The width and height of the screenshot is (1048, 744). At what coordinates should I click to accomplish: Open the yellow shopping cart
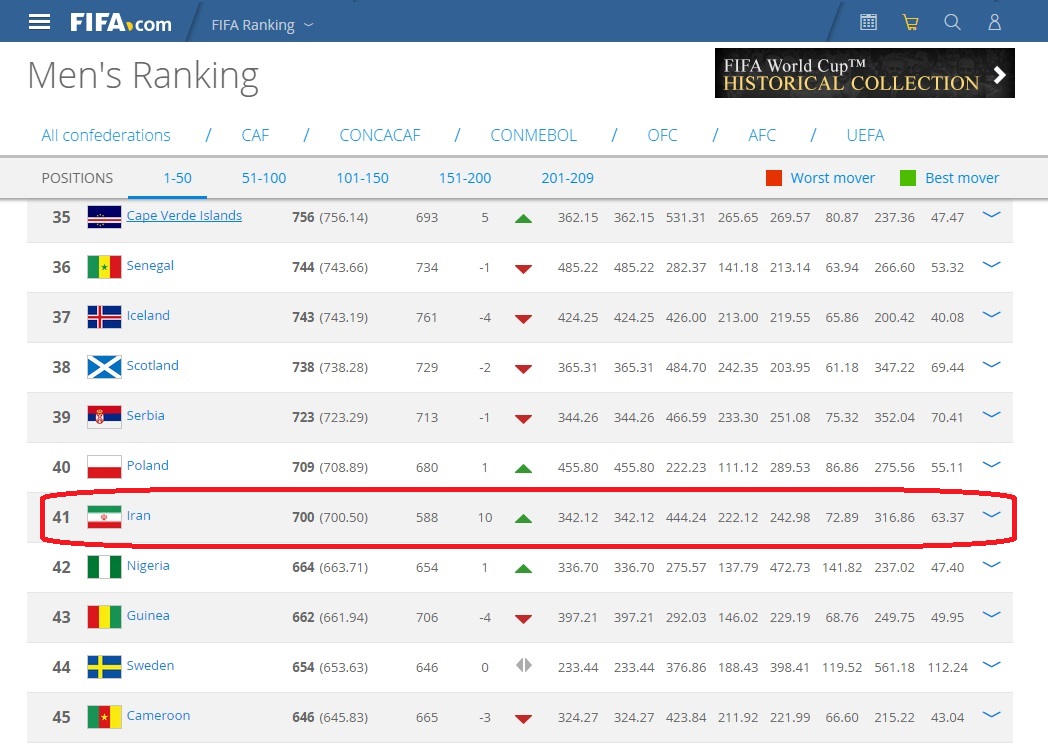tap(910, 21)
